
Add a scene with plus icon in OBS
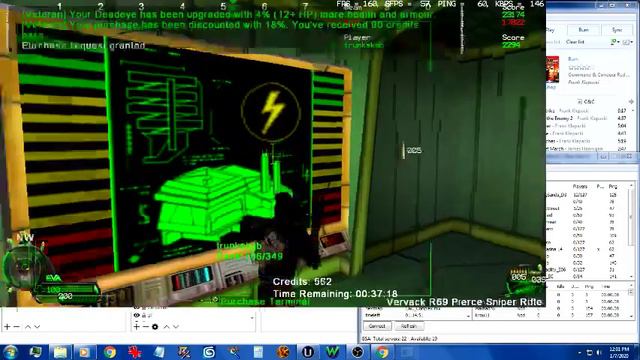(x=7, y=327)
